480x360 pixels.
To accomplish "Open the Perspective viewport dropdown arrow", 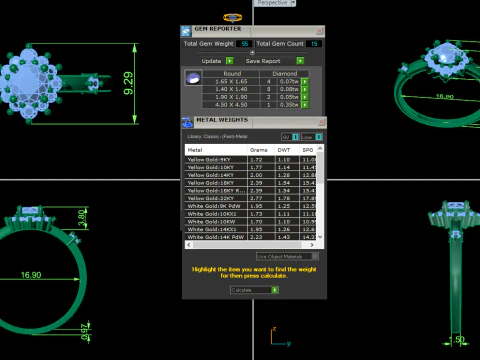I will 293,3.
